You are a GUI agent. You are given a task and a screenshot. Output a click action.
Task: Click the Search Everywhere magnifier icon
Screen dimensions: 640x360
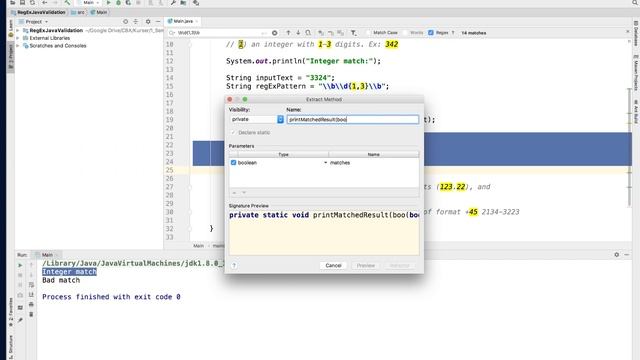[635, 2]
